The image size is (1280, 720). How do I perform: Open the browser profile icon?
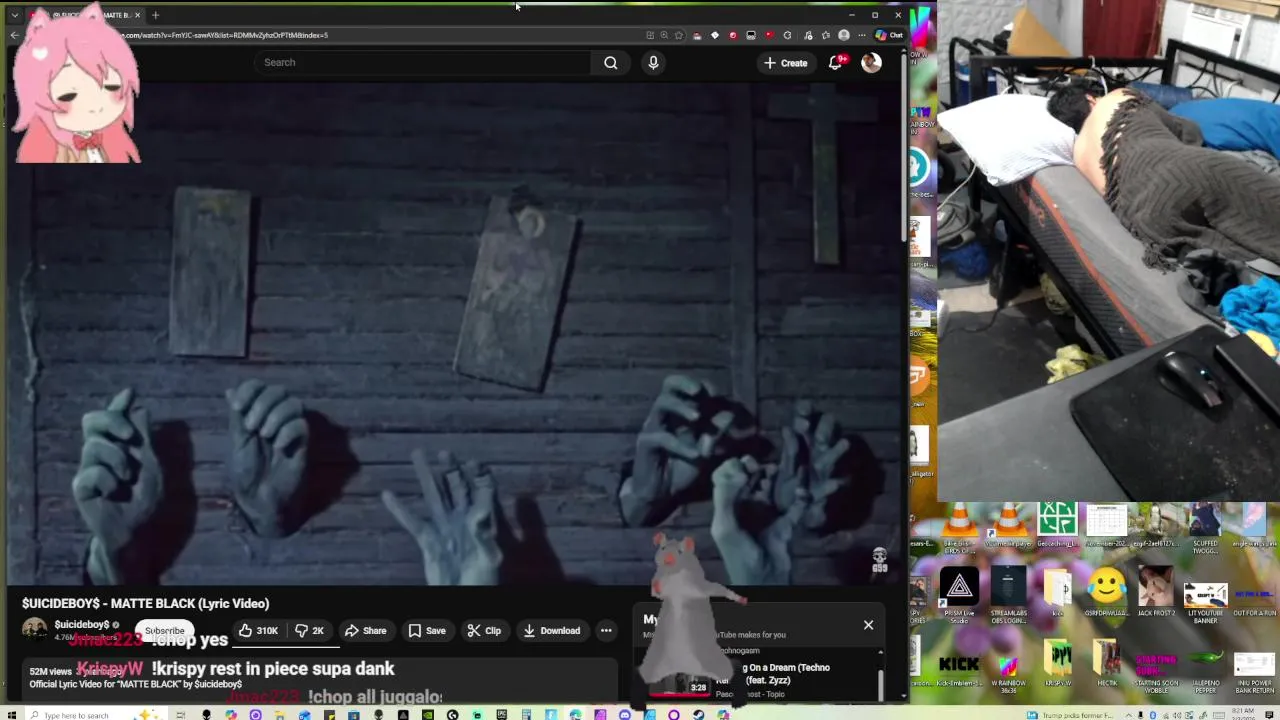(x=844, y=35)
